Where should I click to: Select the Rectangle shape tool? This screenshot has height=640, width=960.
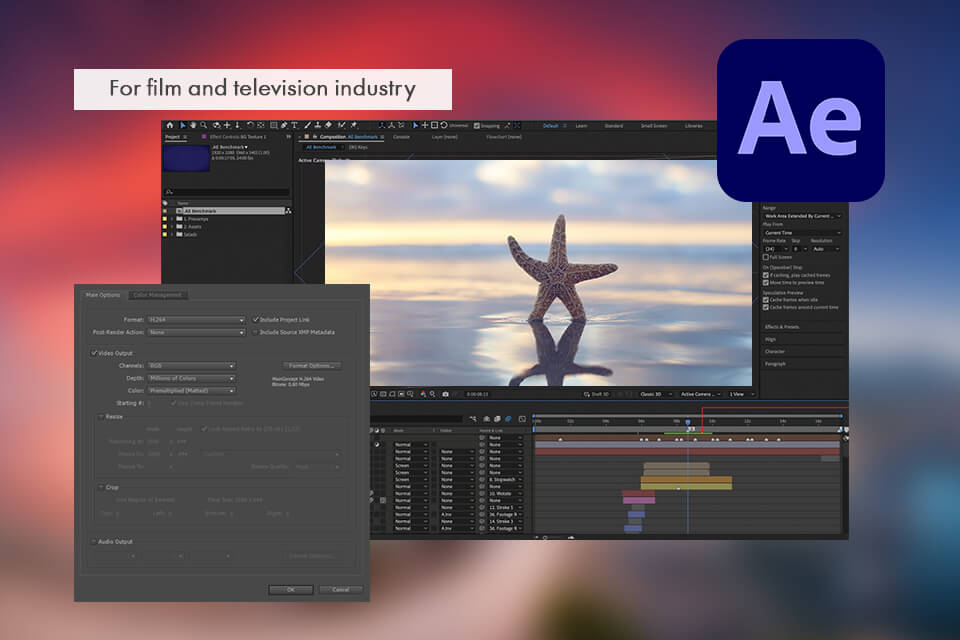(x=274, y=125)
